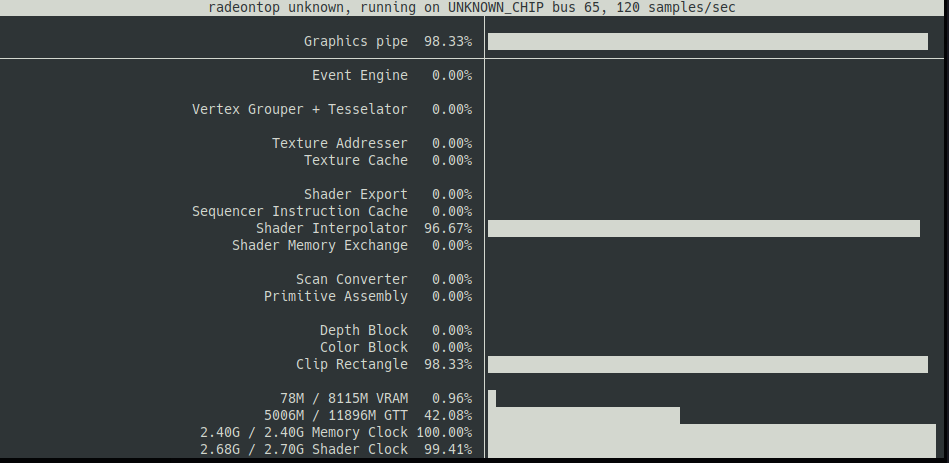The width and height of the screenshot is (949, 463).
Task: Click the VRAM 0.96% usage bar
Action: click(x=492, y=398)
